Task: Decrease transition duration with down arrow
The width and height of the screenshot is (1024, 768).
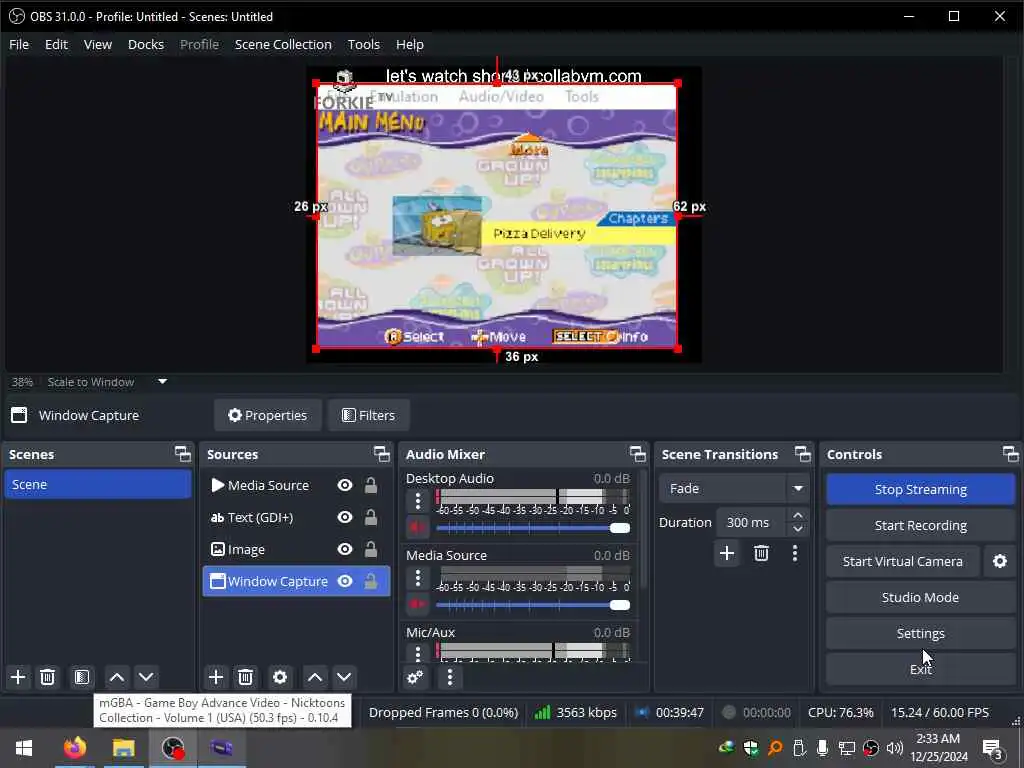Action: click(x=798, y=529)
